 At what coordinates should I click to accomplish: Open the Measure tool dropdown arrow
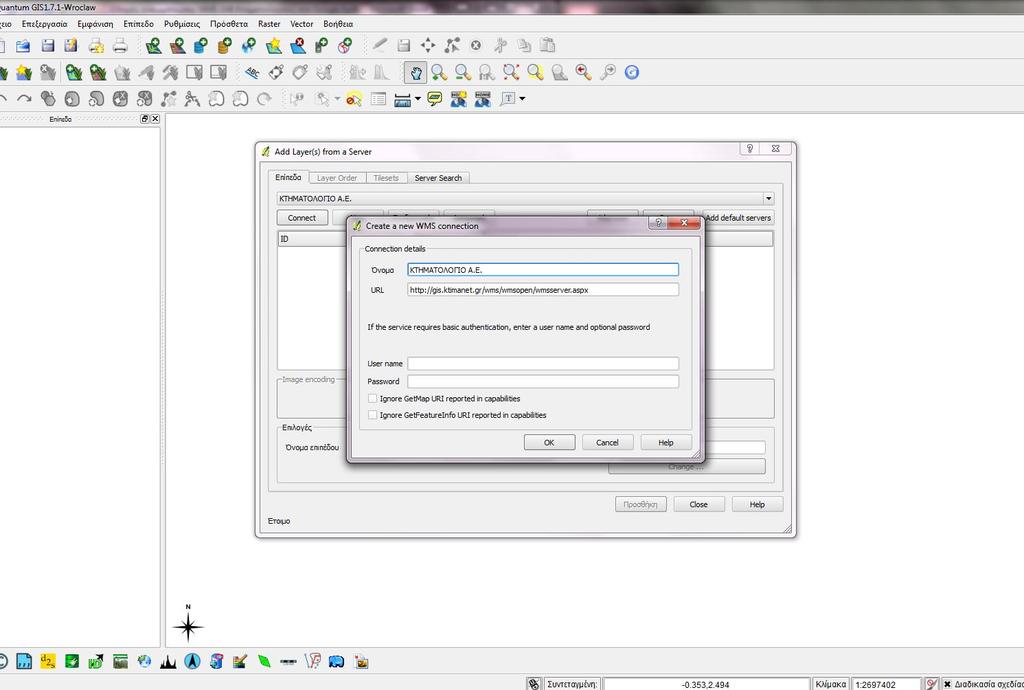click(x=417, y=99)
